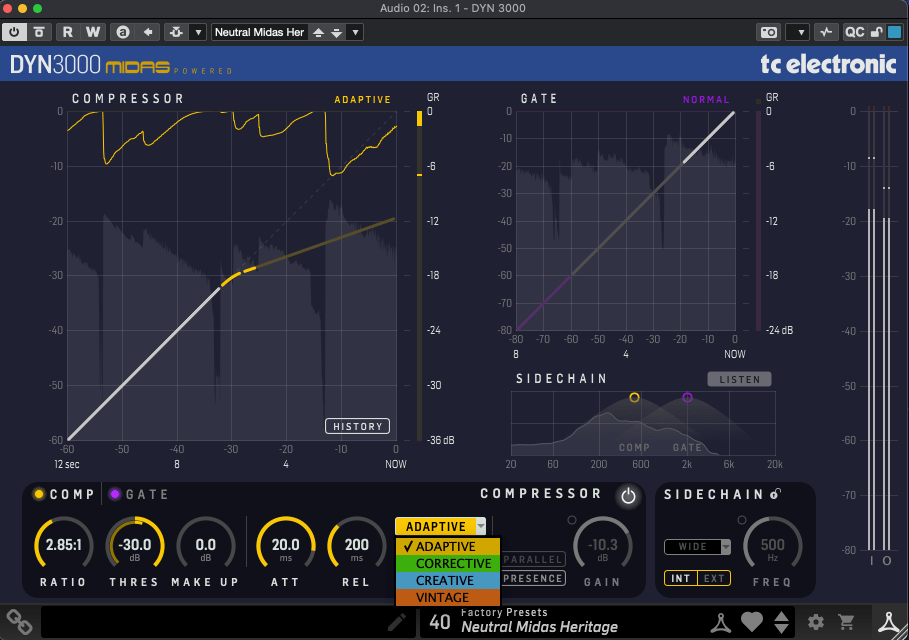Screen dimensions: 909x640
Task: Enable Read automation (R) button
Action: point(69,32)
